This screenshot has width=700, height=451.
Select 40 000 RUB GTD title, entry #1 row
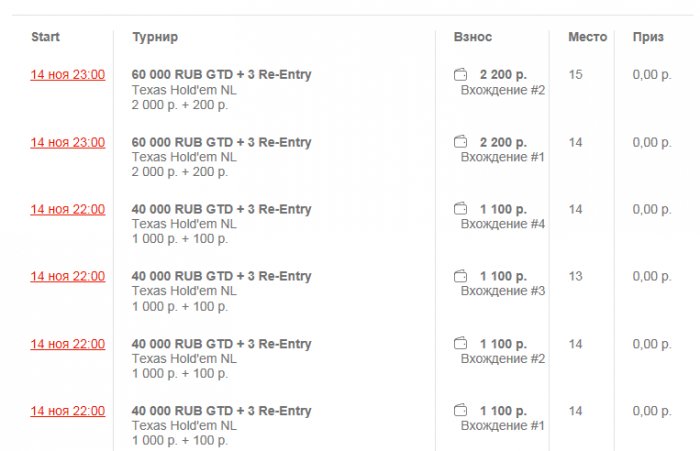coord(221,411)
